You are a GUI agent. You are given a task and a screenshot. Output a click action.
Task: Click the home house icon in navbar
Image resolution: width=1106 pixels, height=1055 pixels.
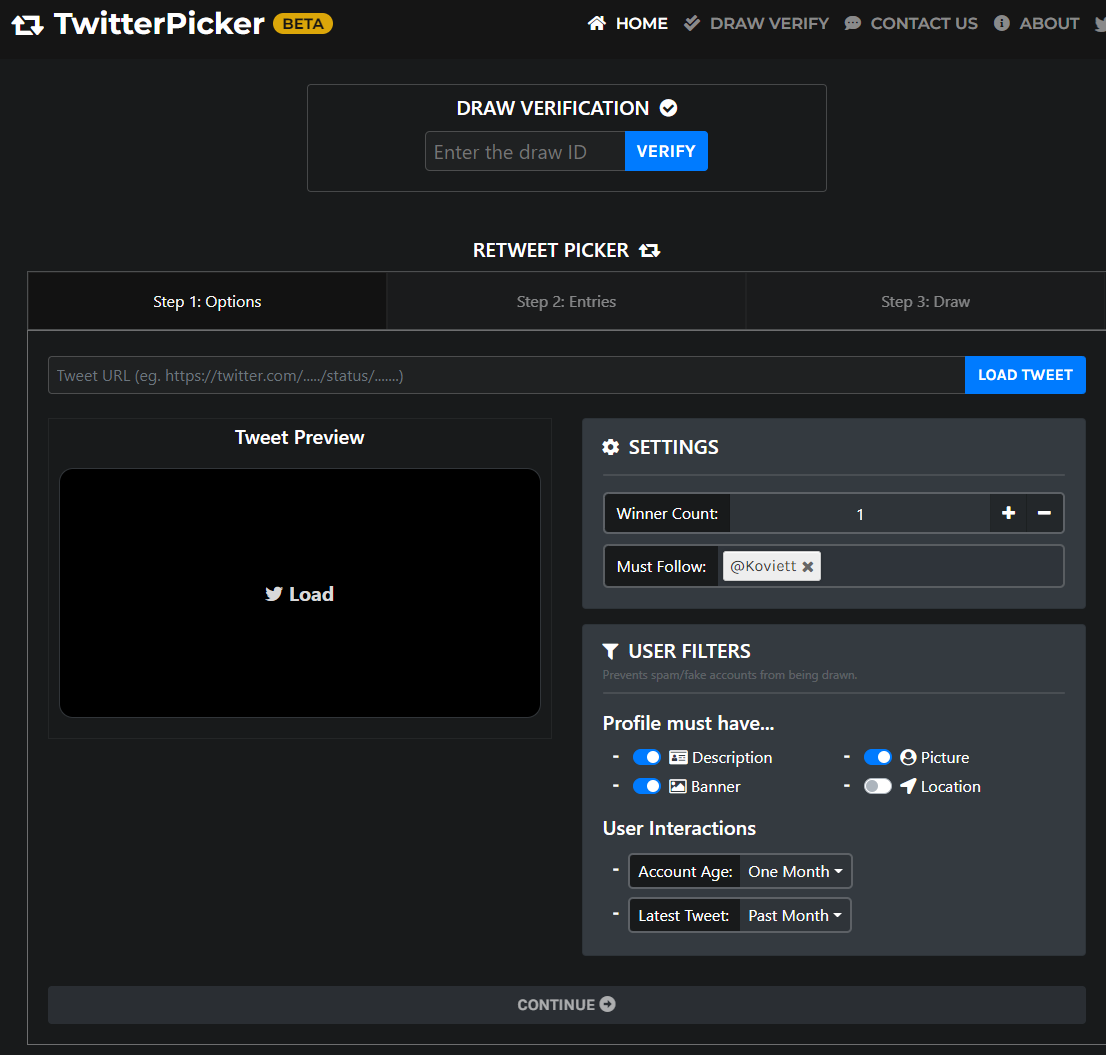pyautogui.click(x=597, y=23)
